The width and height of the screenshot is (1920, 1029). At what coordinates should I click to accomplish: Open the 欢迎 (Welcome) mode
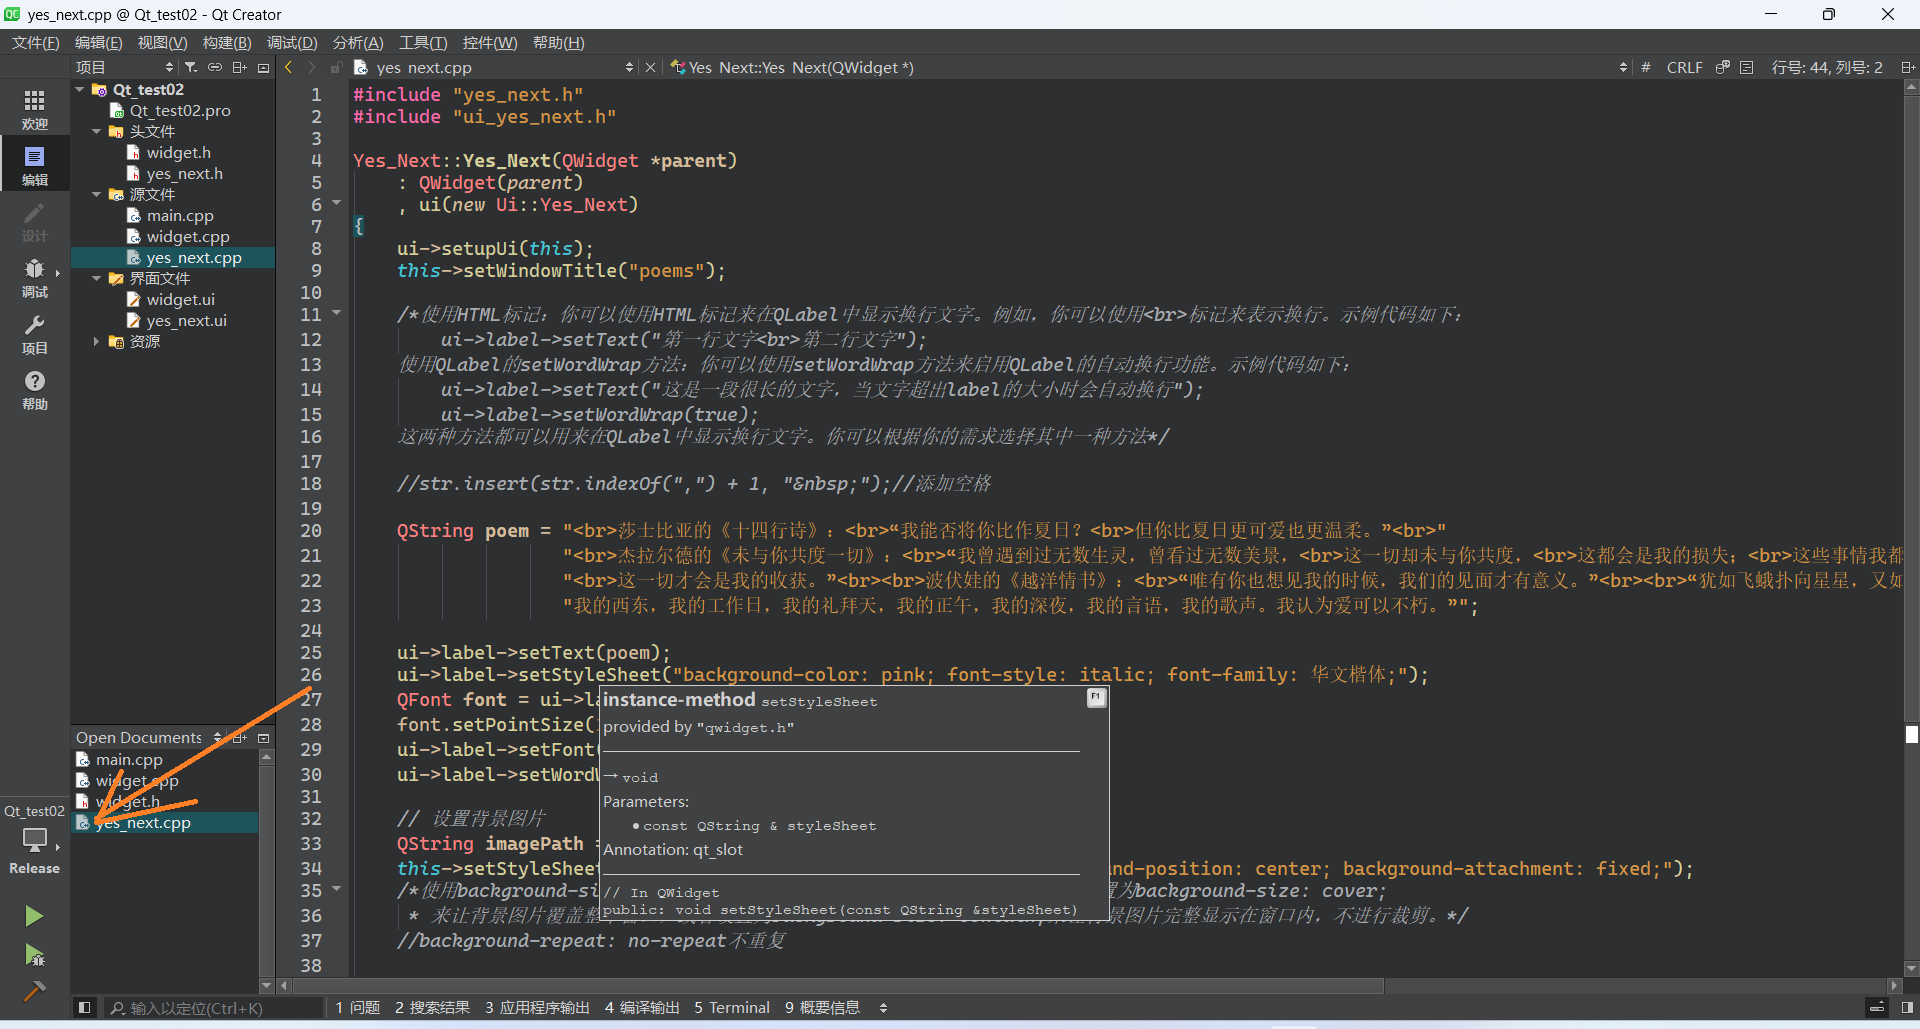pos(34,108)
